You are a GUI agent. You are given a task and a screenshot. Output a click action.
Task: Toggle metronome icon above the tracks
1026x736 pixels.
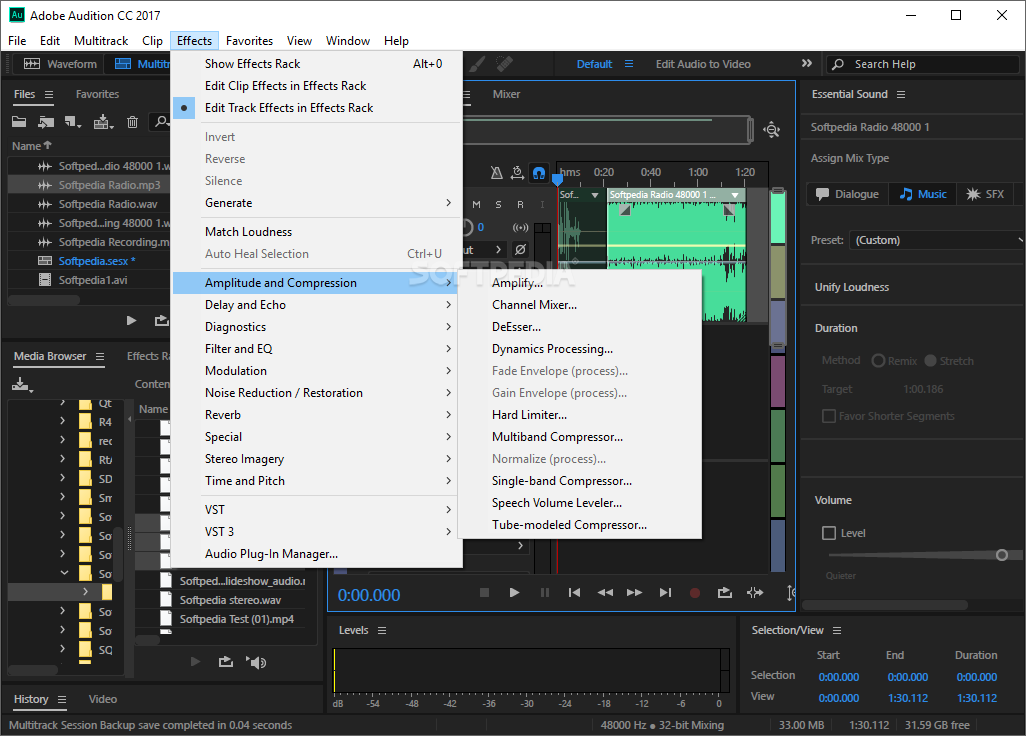coord(497,173)
